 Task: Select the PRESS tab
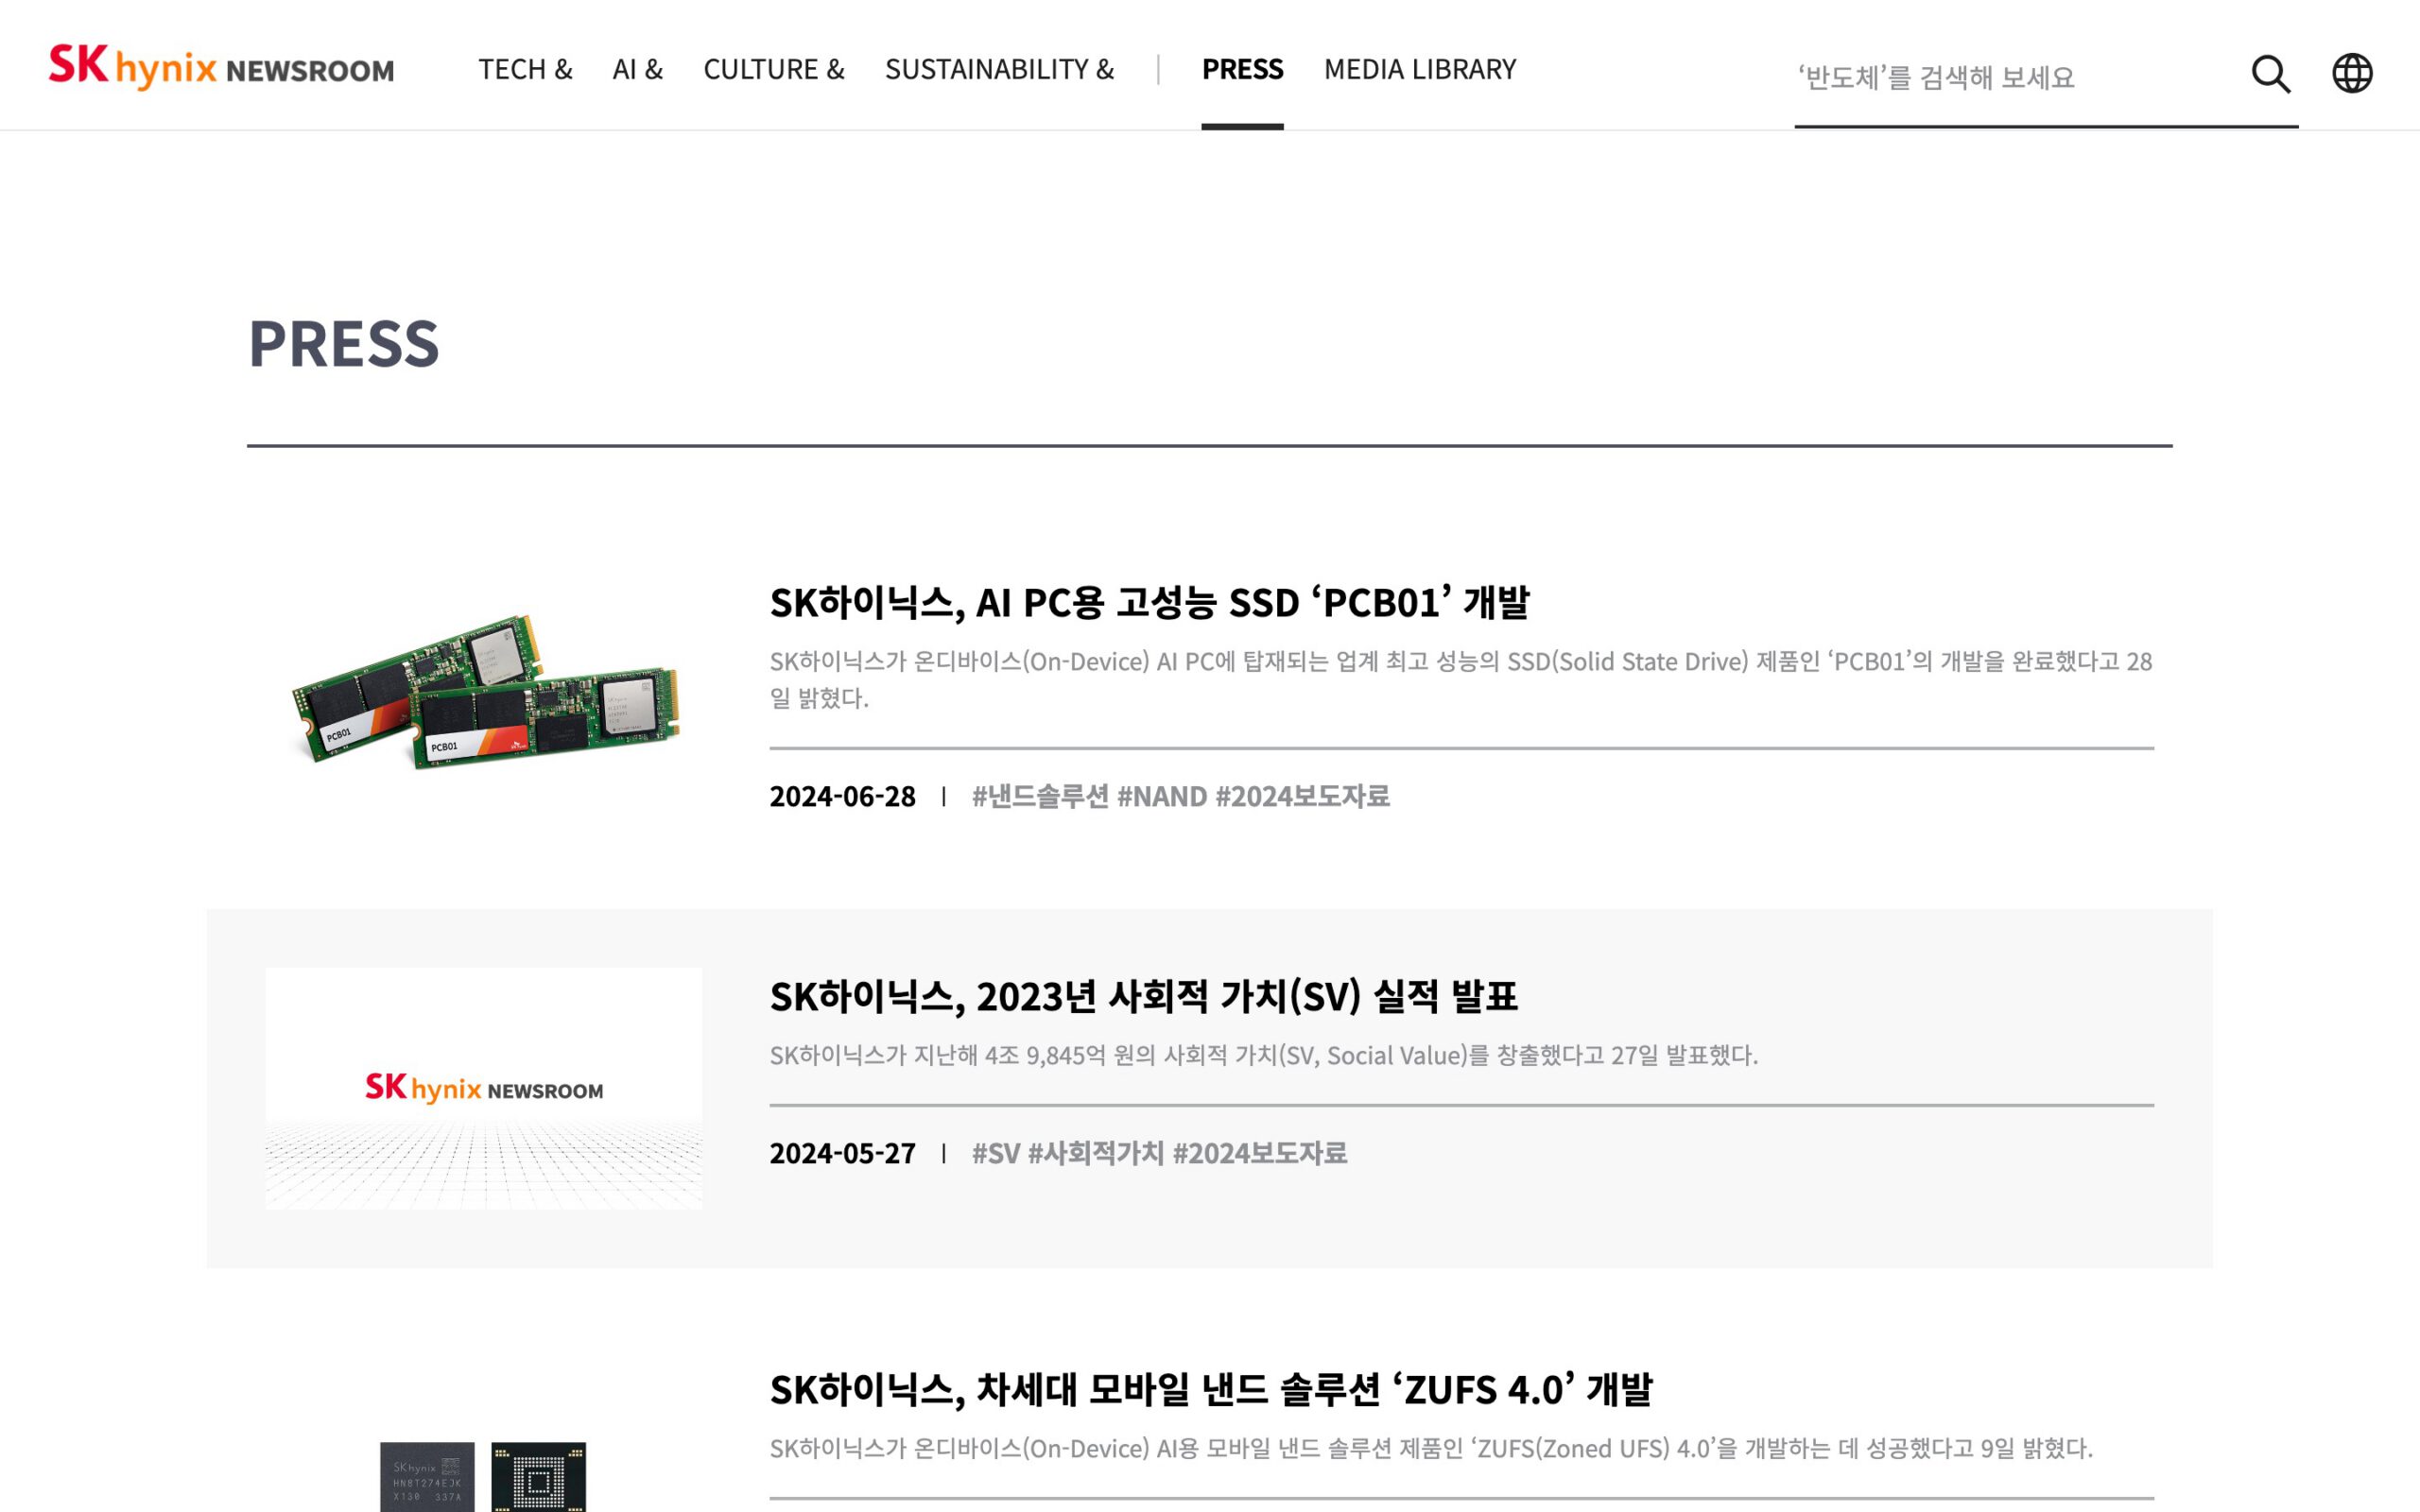(x=1242, y=69)
